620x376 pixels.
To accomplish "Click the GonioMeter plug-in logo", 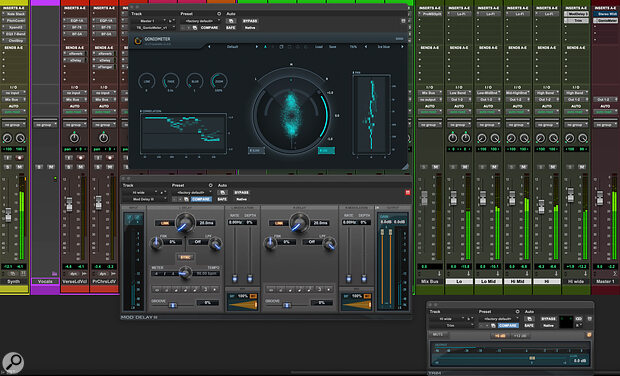I will [x=138, y=41].
